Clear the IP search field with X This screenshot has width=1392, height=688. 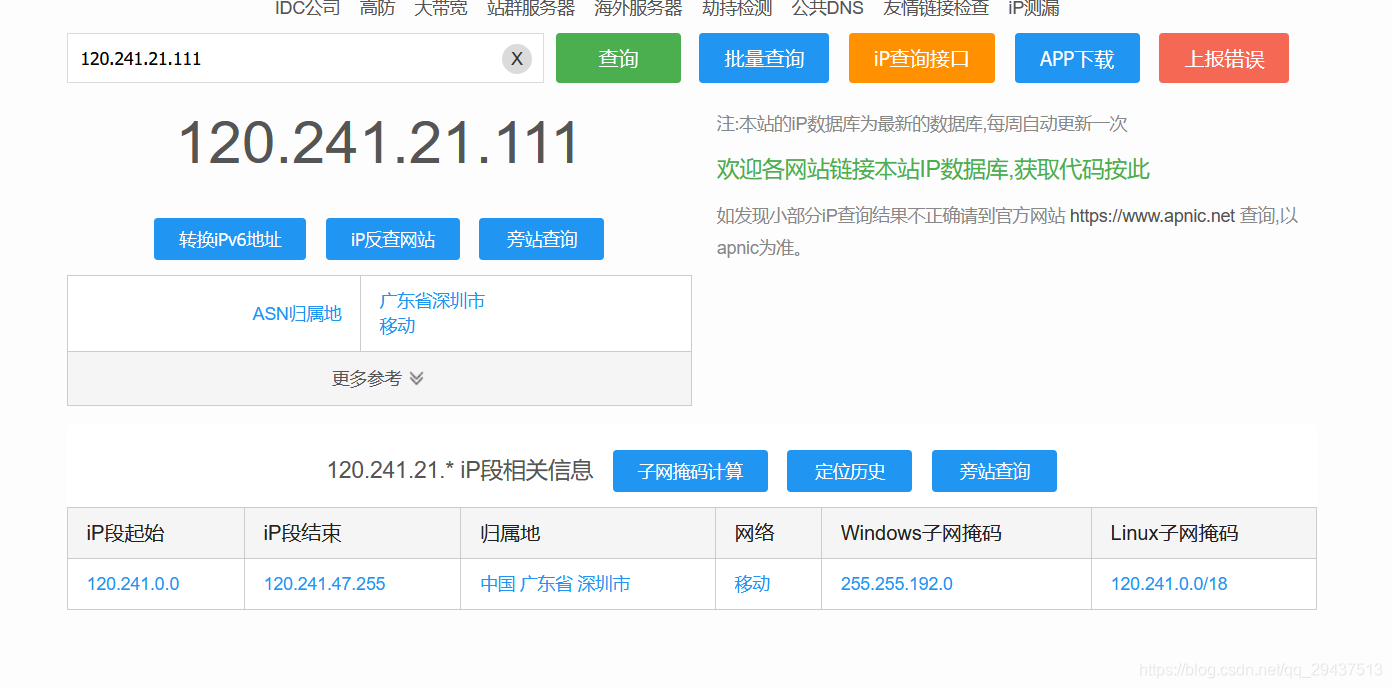click(x=516, y=59)
